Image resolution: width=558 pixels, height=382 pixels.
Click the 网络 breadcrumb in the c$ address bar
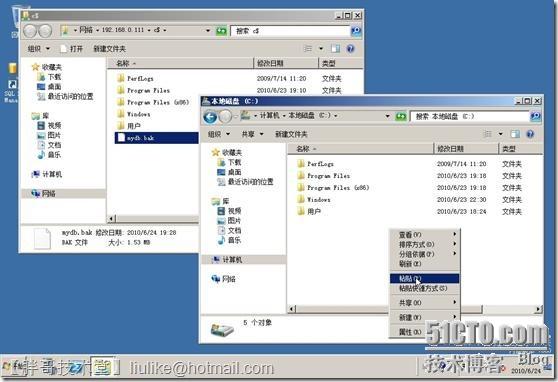click(x=86, y=30)
